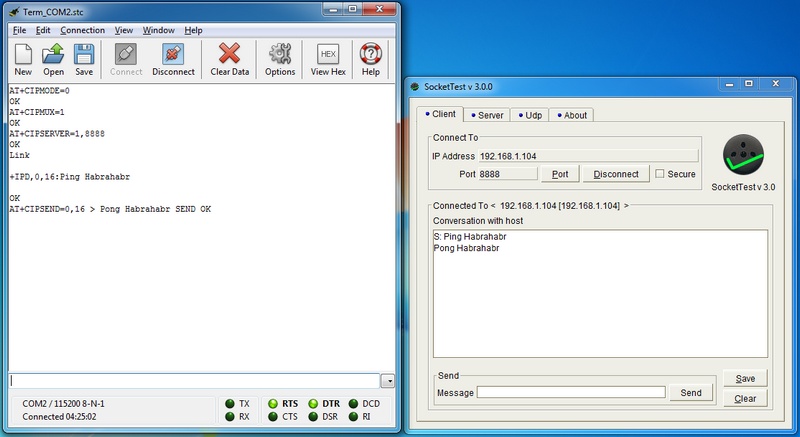Click the 'AT+CIPSEND=0,16' terminal line
Screen dimensions: 800x437
pos(110,209)
